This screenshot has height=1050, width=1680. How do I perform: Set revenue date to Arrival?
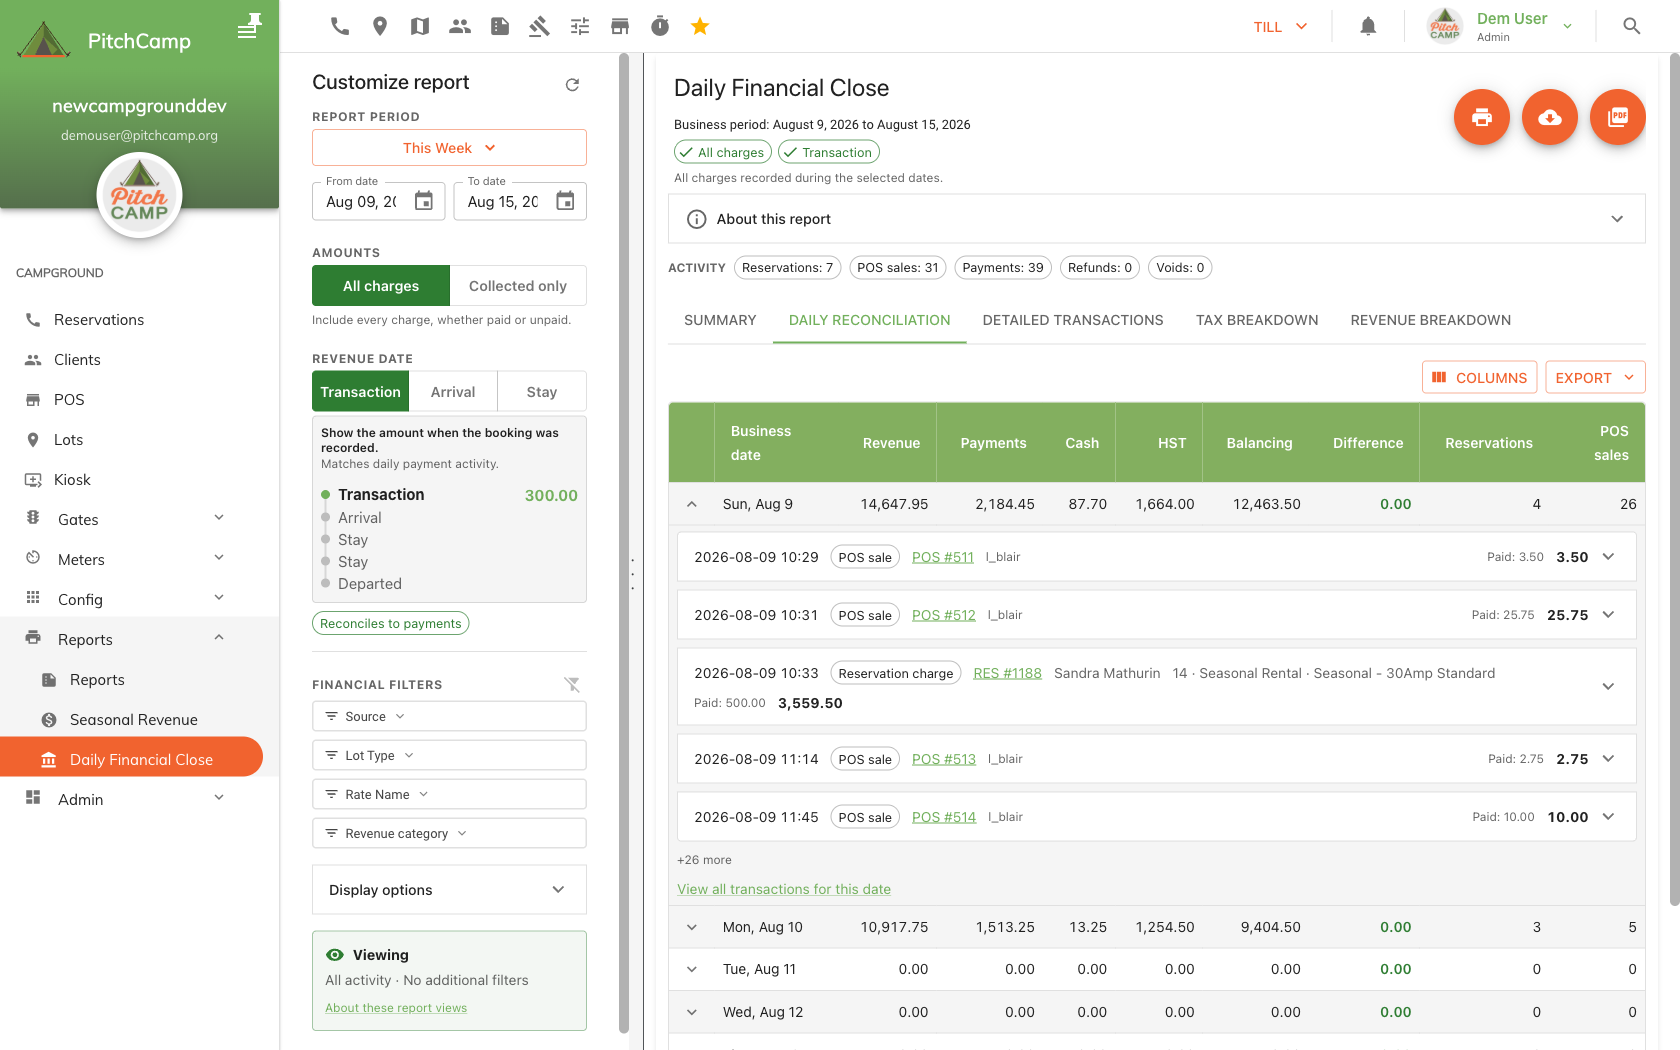pyautogui.click(x=453, y=392)
